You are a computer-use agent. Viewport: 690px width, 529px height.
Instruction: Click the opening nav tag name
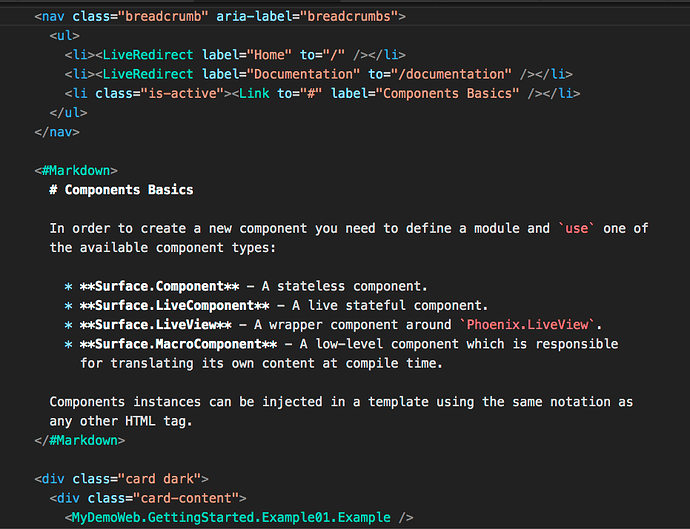pyautogui.click(x=53, y=17)
